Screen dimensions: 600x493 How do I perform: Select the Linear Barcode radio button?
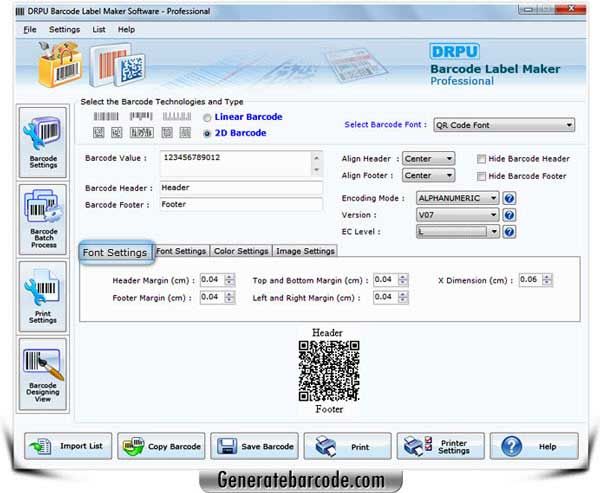click(207, 118)
